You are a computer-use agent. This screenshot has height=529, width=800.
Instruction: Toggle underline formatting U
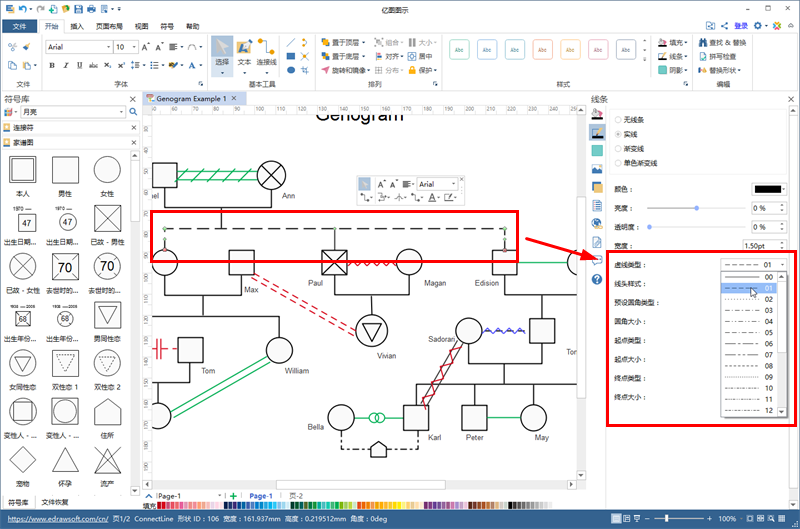click(x=79, y=65)
